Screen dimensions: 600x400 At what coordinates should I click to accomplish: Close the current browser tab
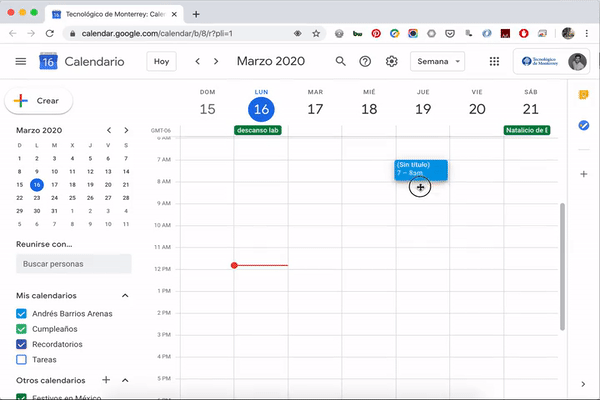click(x=174, y=14)
